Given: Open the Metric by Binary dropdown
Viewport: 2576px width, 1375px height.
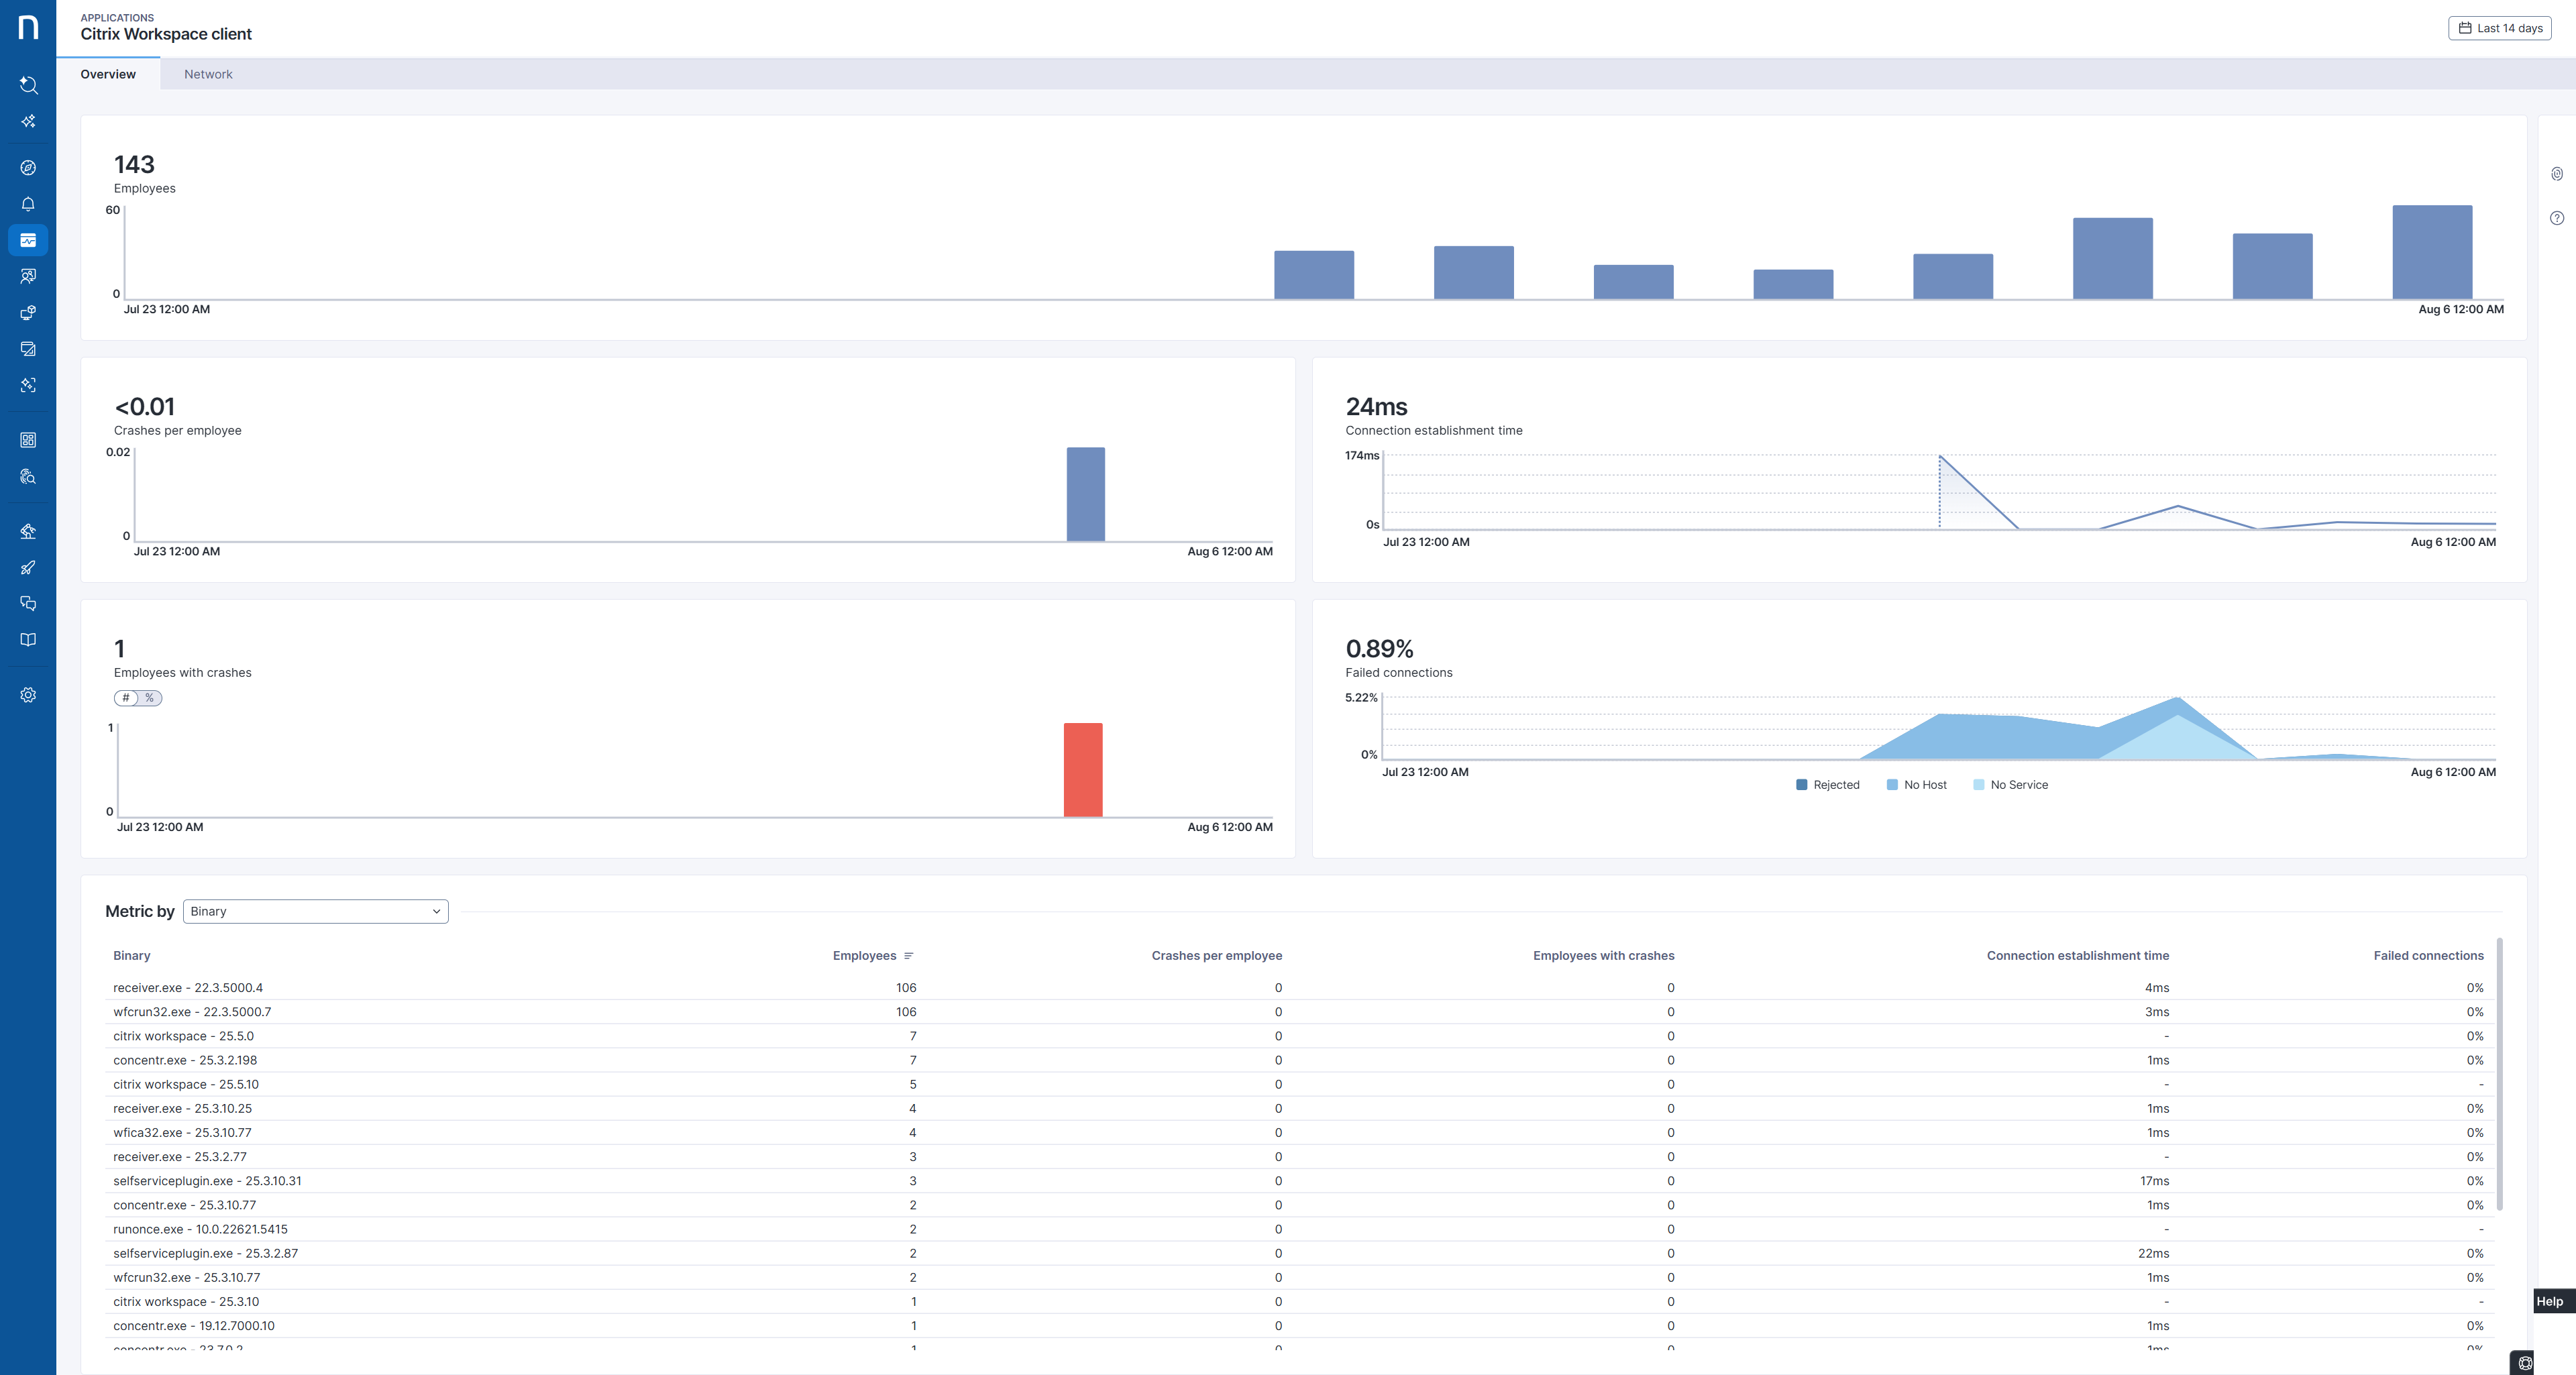Looking at the screenshot, I should click(x=315, y=911).
